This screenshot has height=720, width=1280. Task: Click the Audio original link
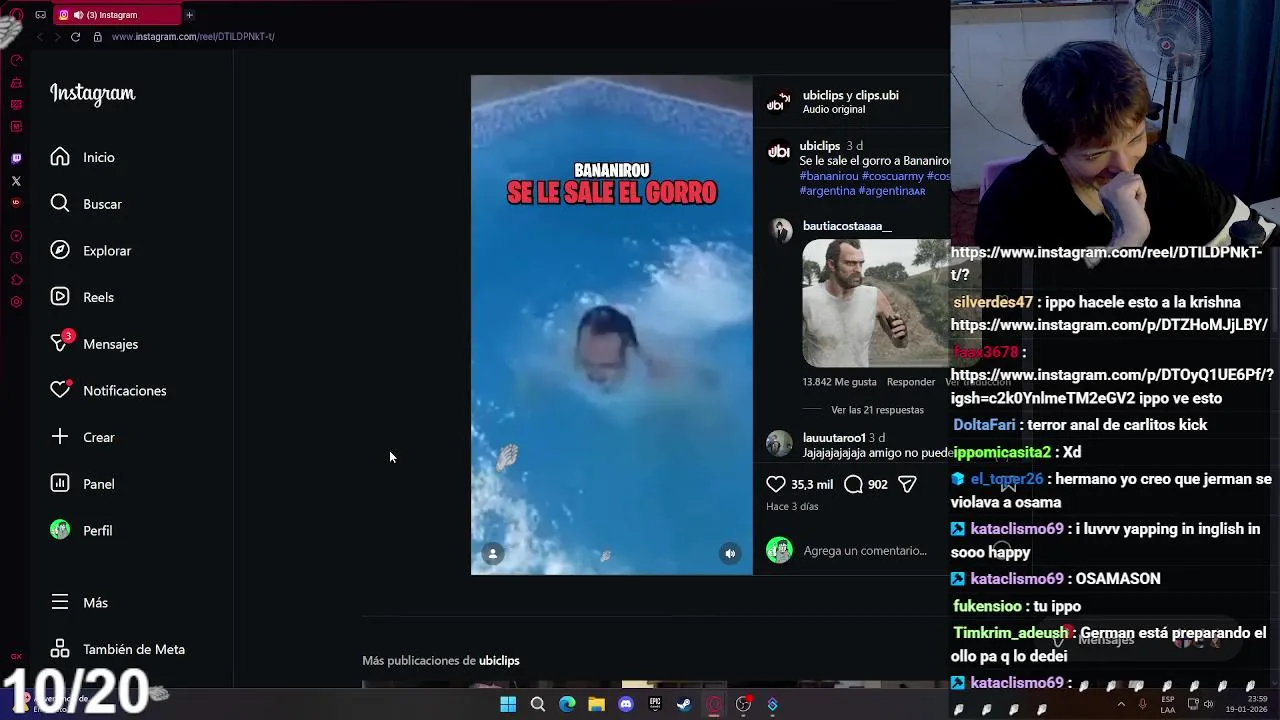[833, 109]
